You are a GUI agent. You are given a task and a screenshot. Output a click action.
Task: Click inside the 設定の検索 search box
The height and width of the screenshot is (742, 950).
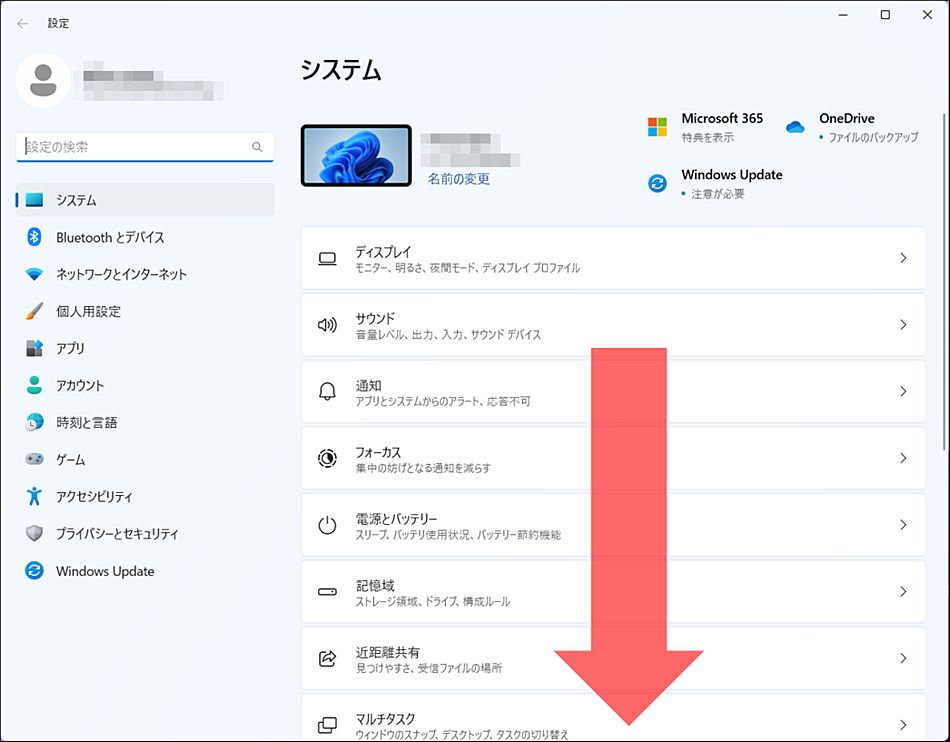(144, 146)
